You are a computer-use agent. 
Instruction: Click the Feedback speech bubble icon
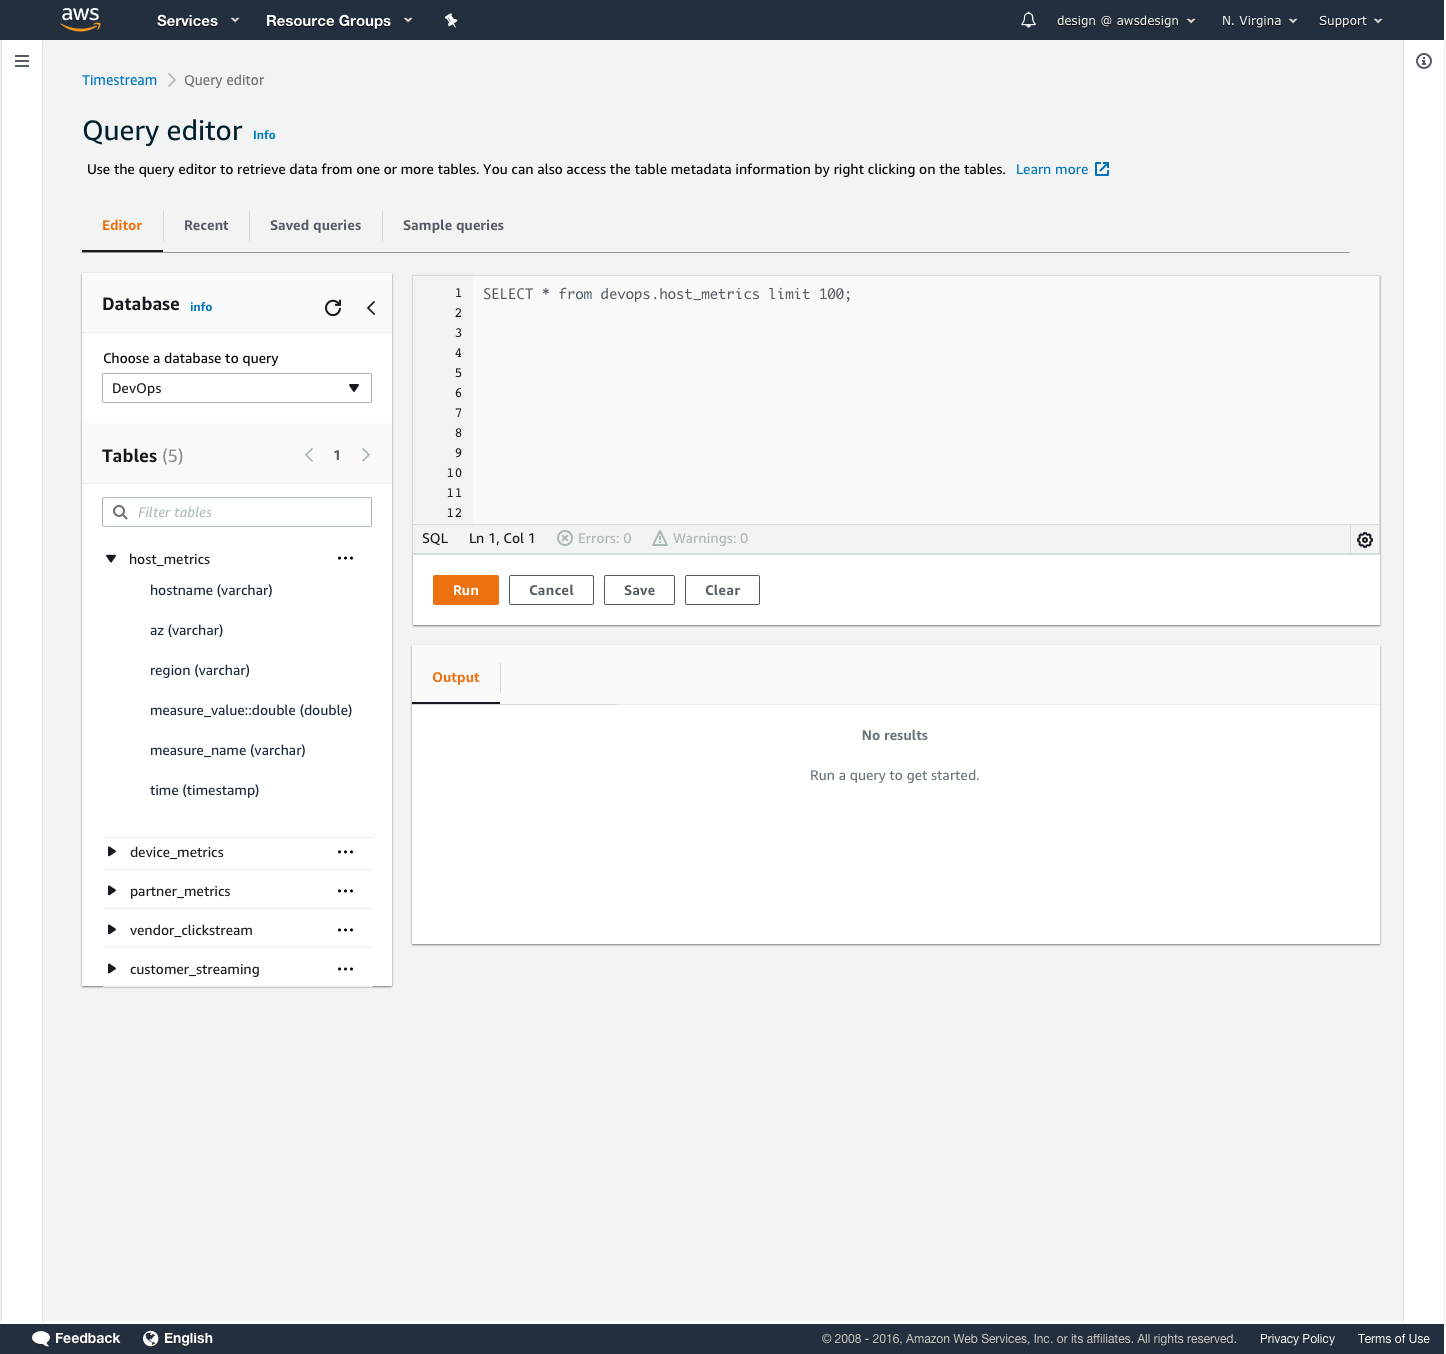pos(41,1338)
